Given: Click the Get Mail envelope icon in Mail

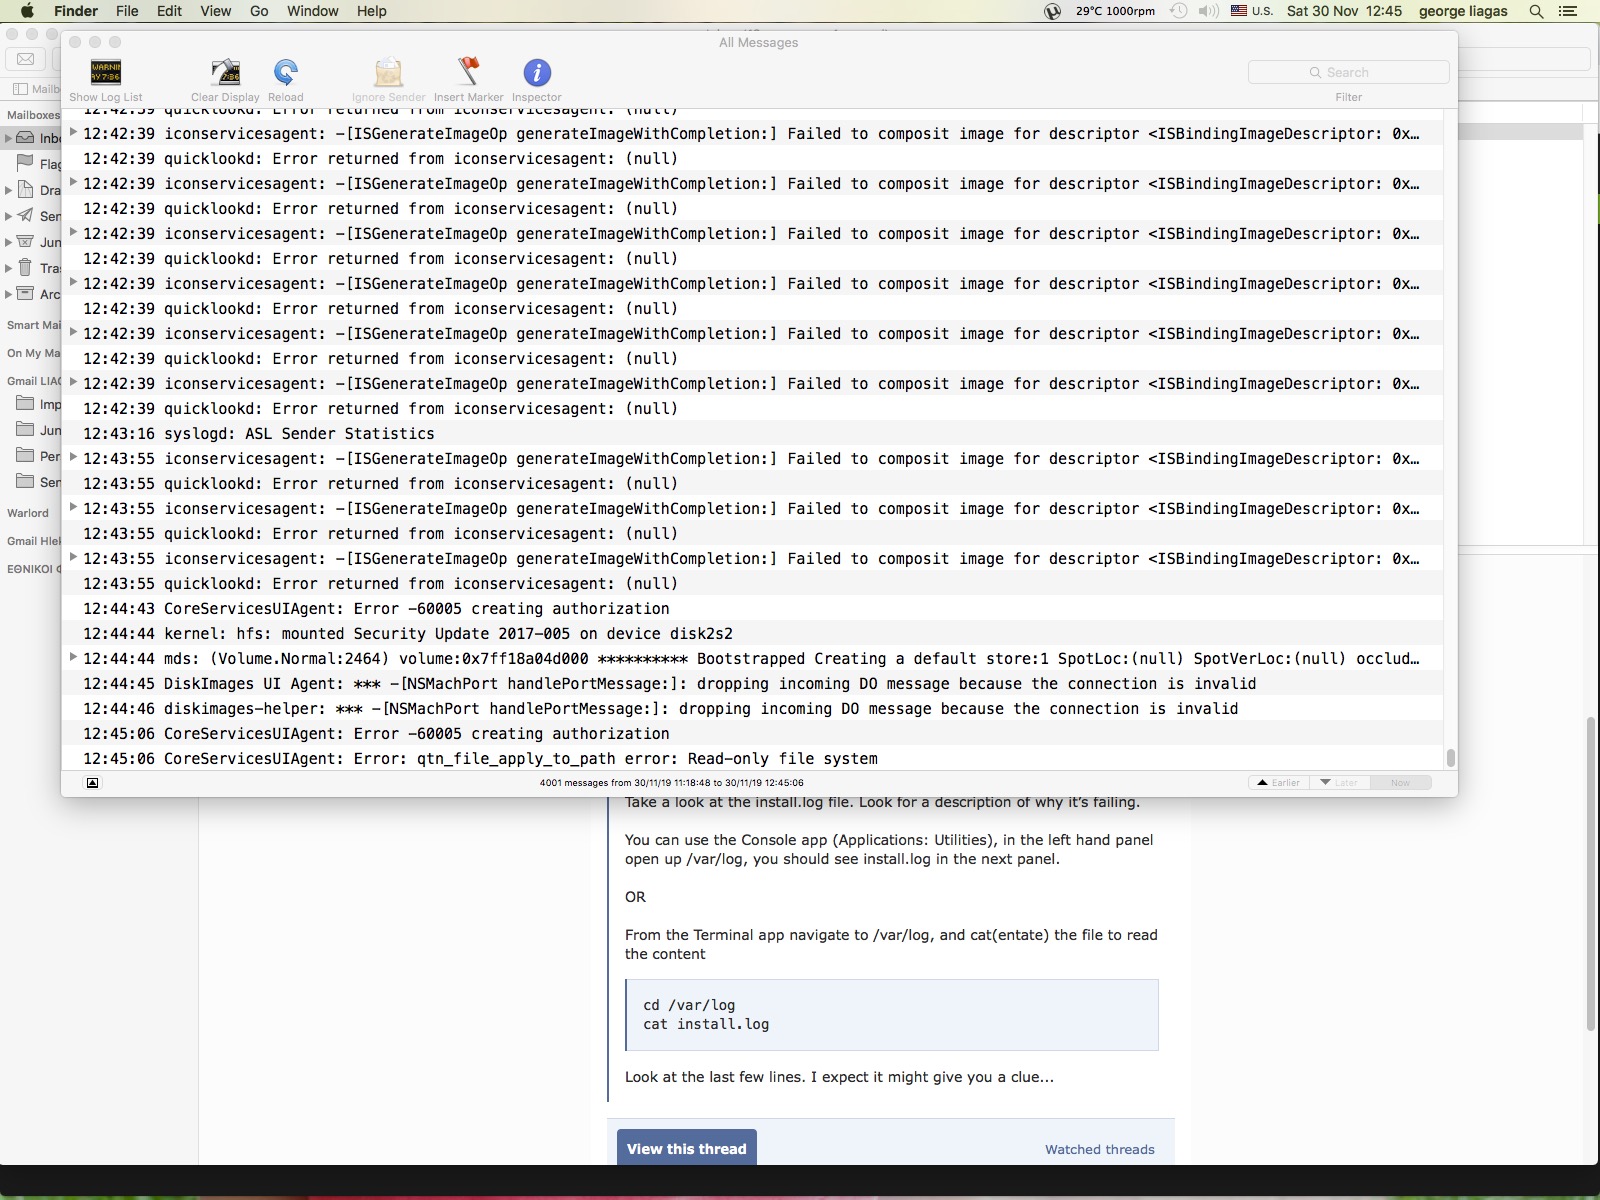Looking at the screenshot, I should [x=26, y=59].
